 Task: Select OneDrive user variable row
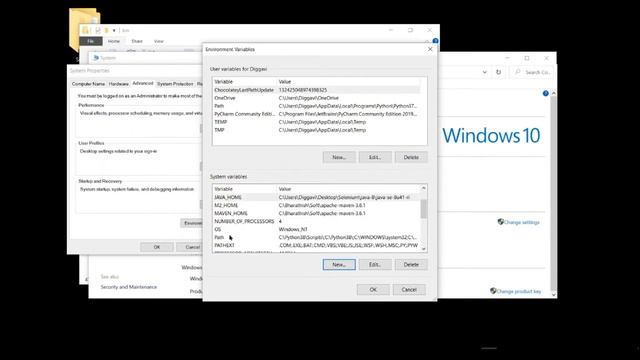click(317, 98)
